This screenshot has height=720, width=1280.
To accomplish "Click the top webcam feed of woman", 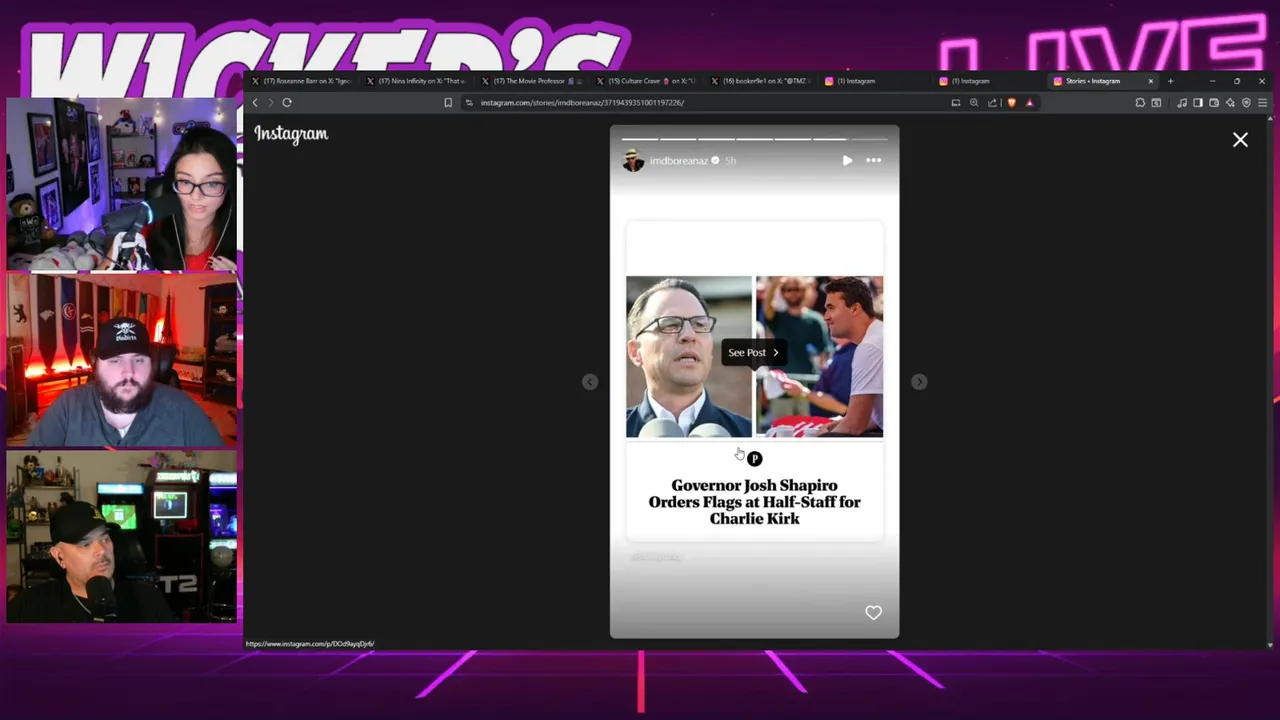I will click(x=121, y=185).
